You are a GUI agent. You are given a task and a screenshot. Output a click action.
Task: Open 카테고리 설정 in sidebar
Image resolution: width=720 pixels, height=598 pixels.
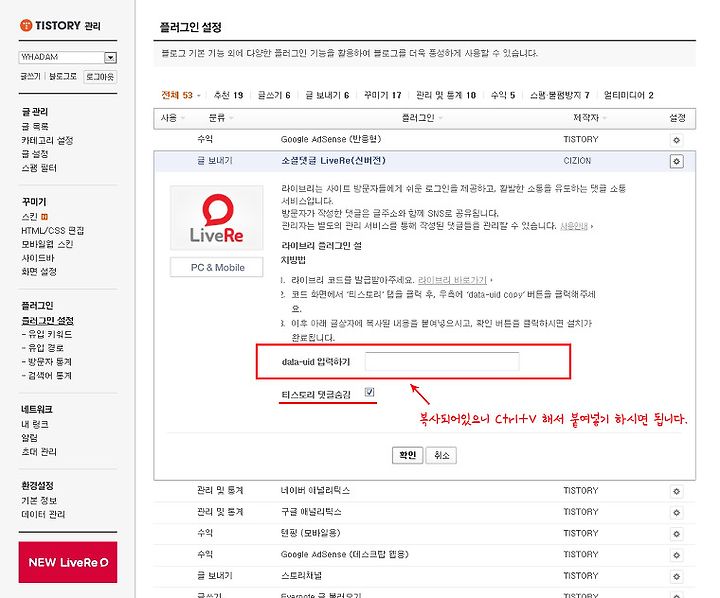pyautogui.click(x=47, y=140)
